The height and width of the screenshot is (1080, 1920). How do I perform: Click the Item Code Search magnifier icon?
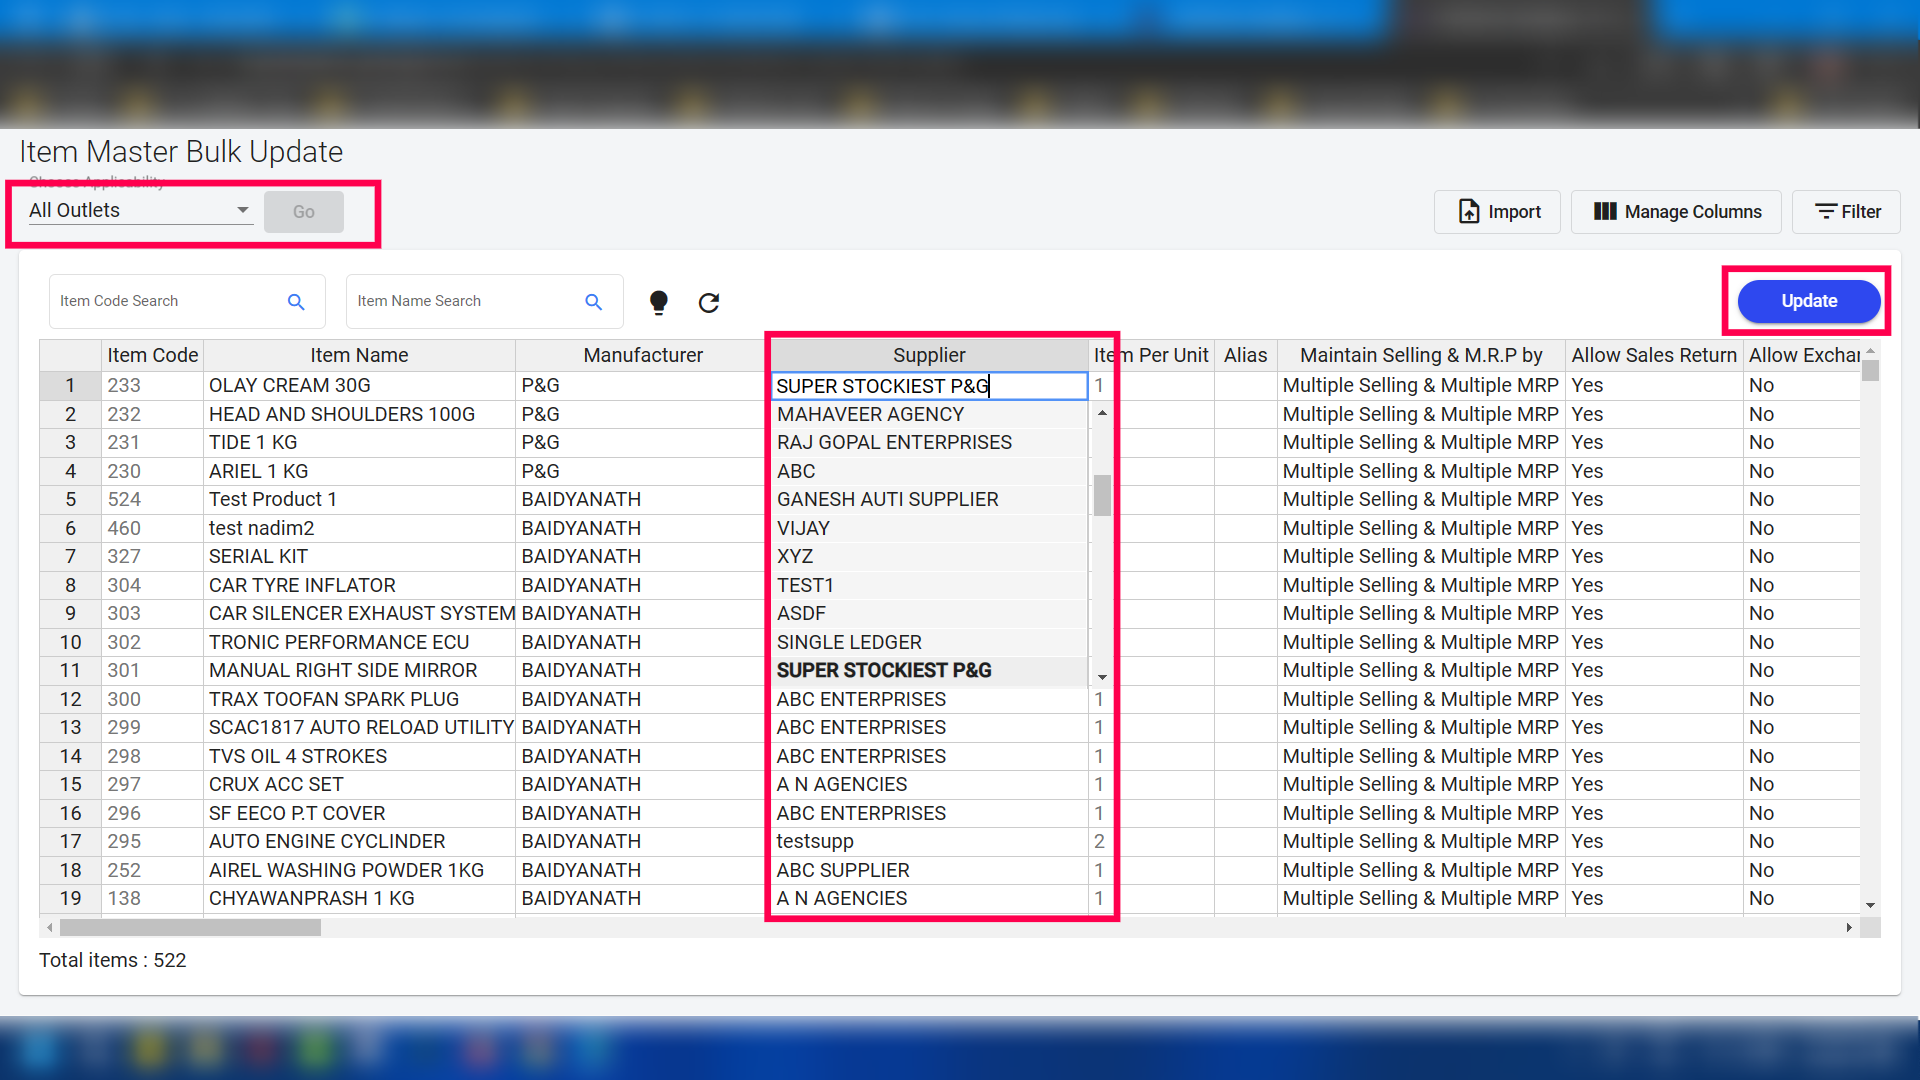click(x=296, y=302)
